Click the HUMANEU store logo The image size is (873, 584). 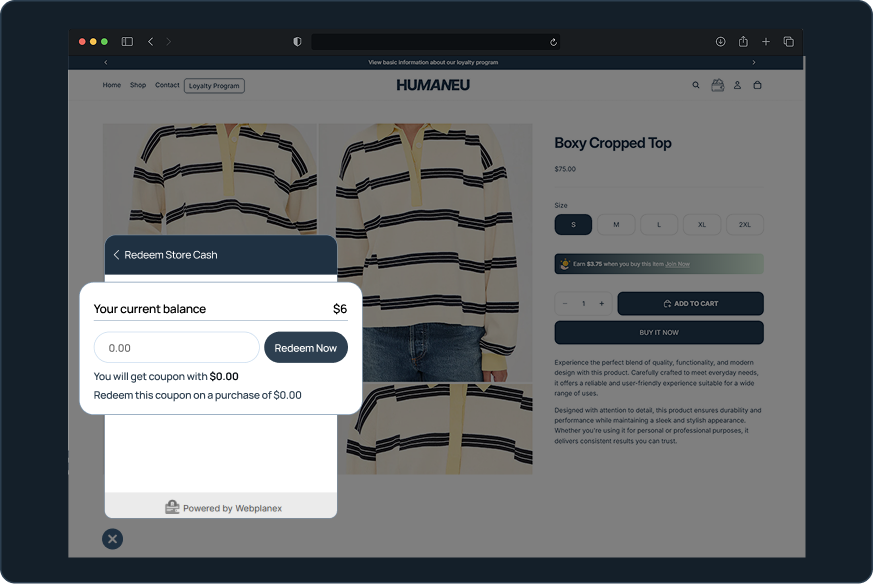[433, 85]
